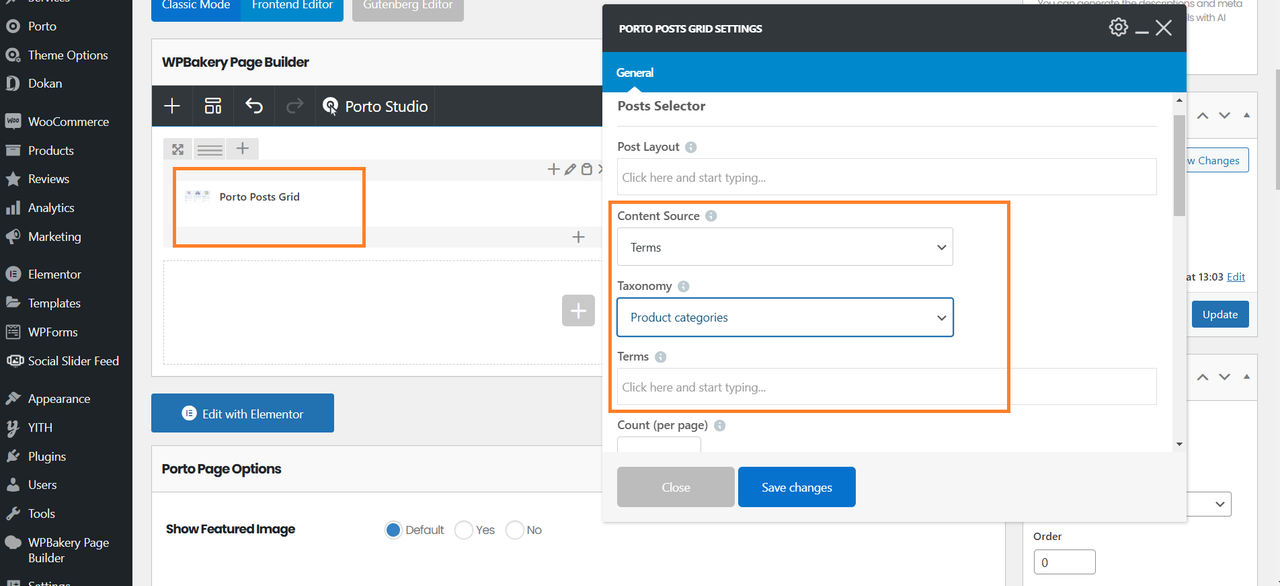Click the add column plus icon on row tab
1280x586 pixels.
coord(242,149)
